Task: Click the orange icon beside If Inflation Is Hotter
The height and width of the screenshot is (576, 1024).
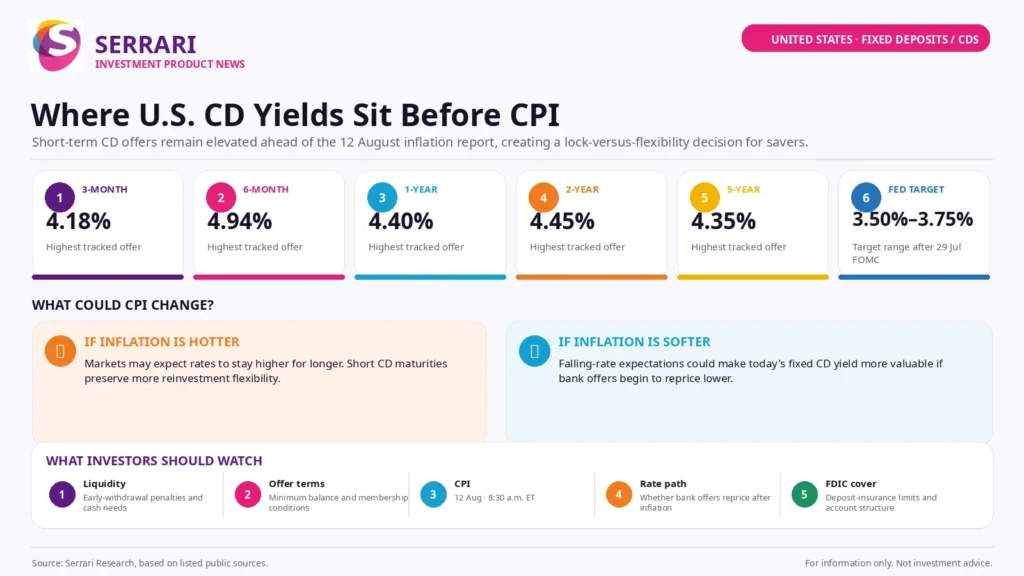Action: coord(60,351)
